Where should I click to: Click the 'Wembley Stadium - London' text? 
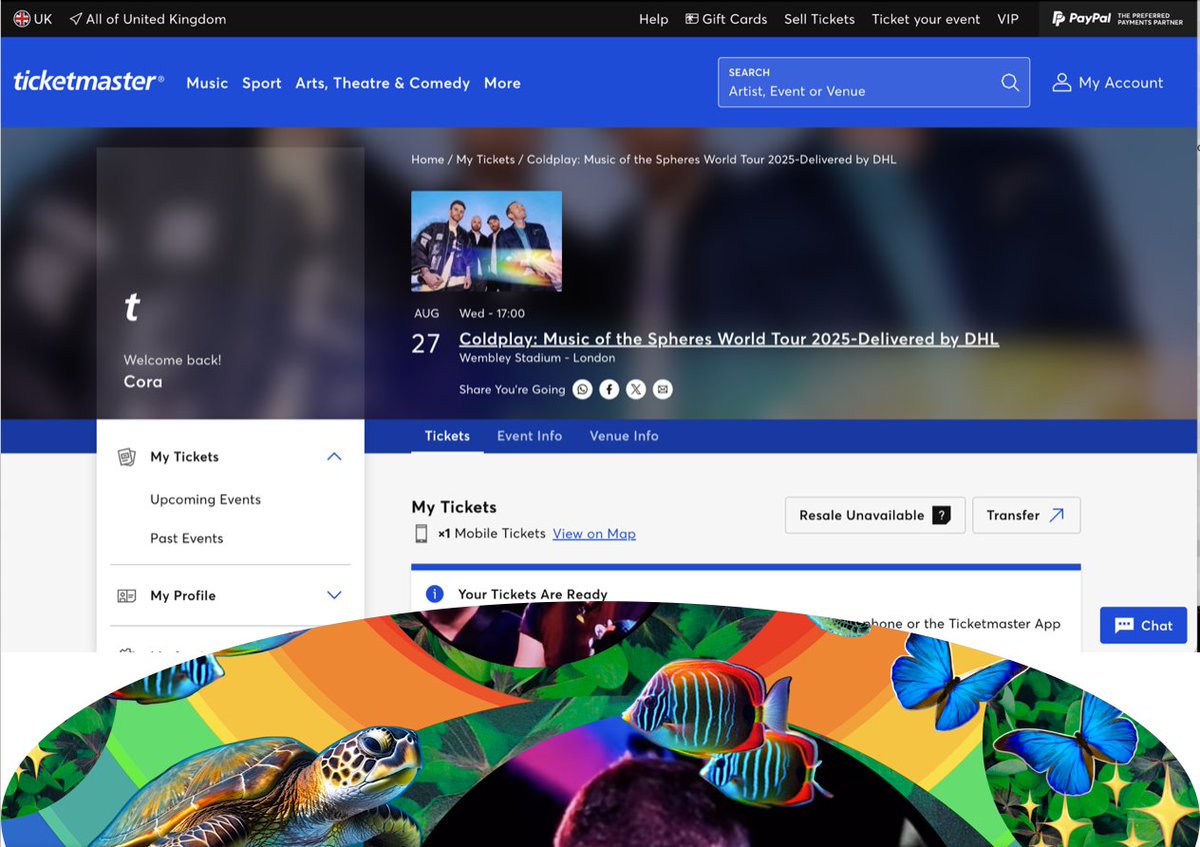point(537,358)
